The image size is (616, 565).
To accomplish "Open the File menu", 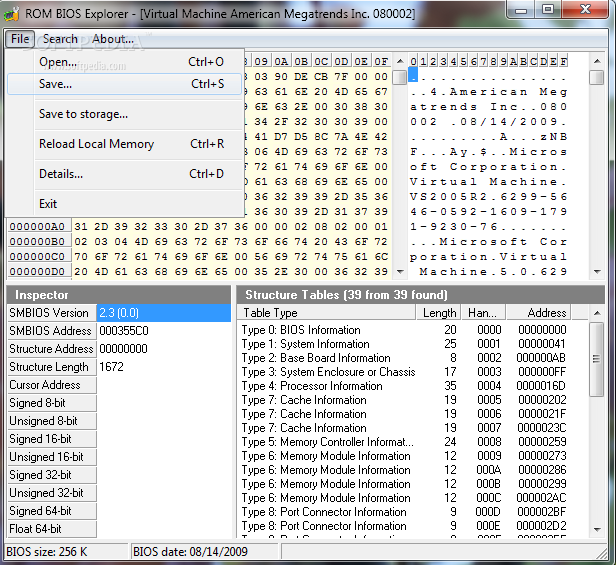I will tap(20, 39).
